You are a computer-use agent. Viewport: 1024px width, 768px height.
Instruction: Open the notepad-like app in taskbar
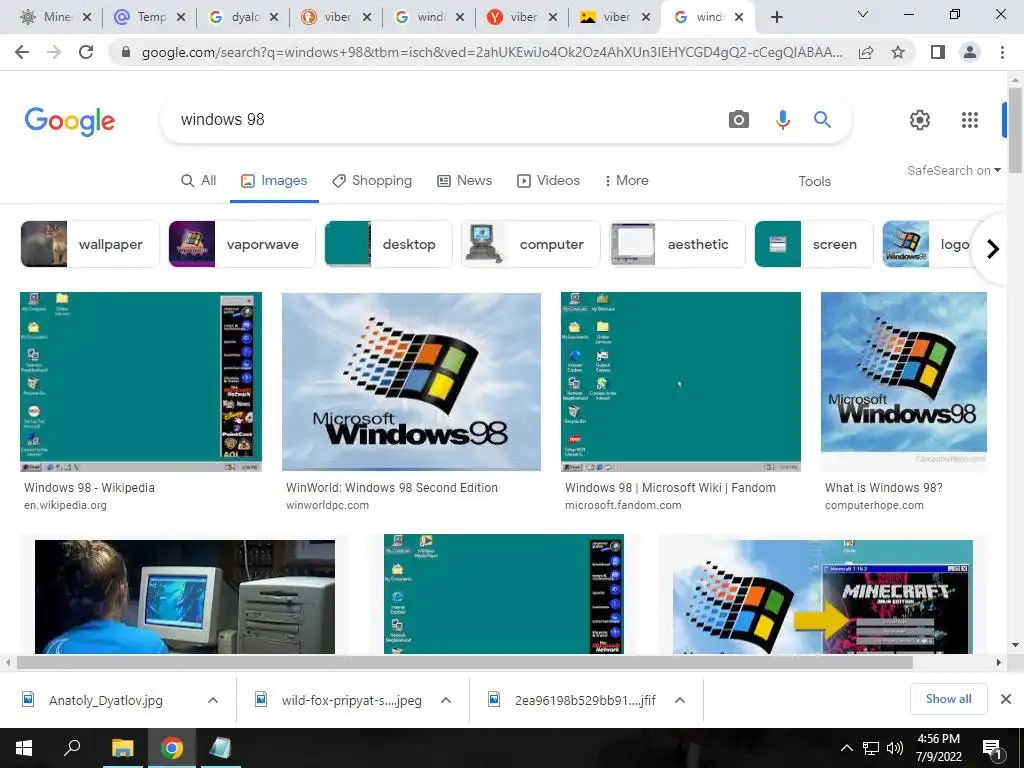coord(221,748)
